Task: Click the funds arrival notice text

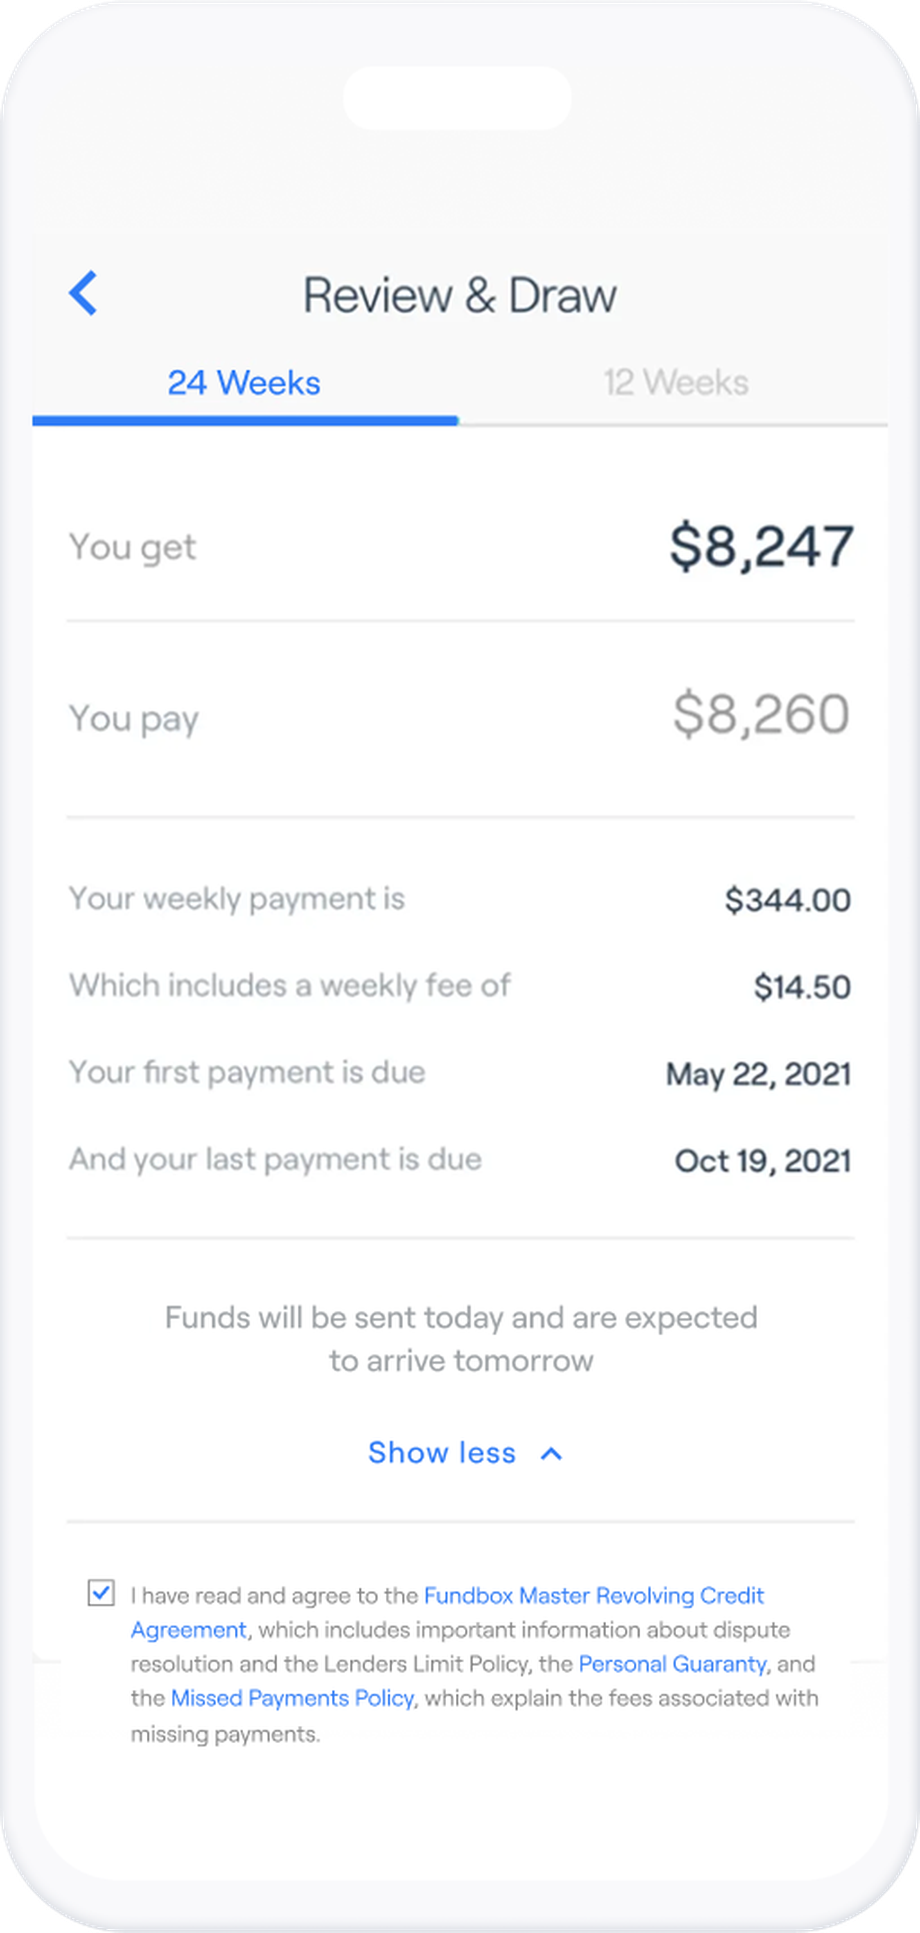Action: (461, 1339)
